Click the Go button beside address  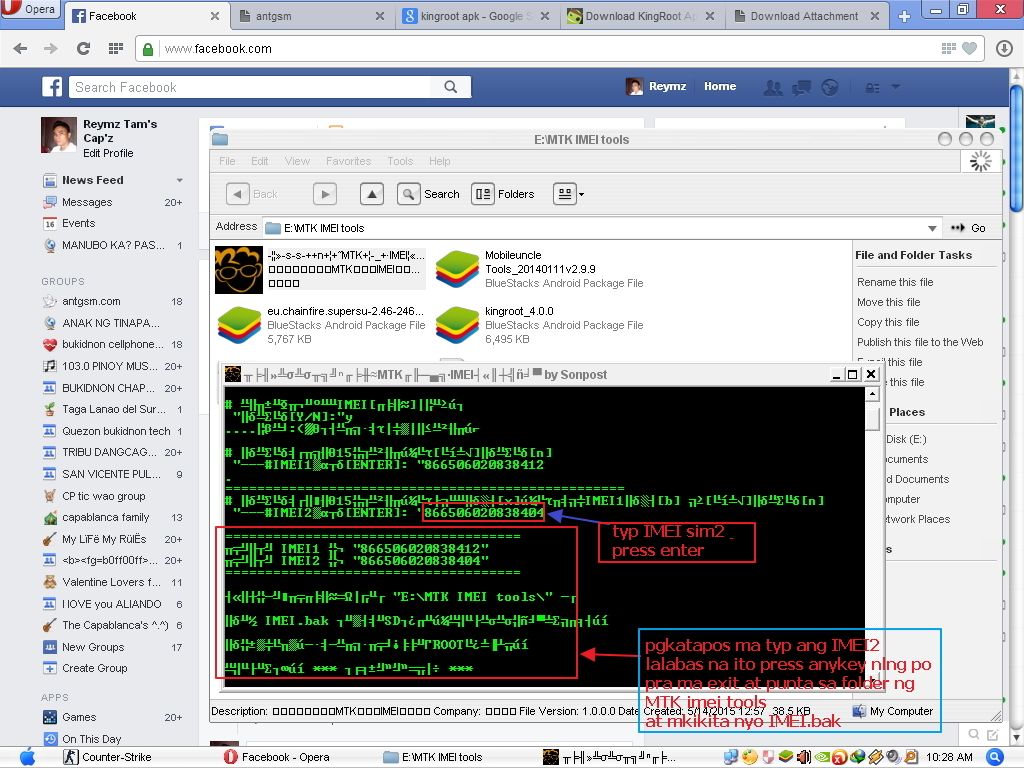(x=968, y=228)
